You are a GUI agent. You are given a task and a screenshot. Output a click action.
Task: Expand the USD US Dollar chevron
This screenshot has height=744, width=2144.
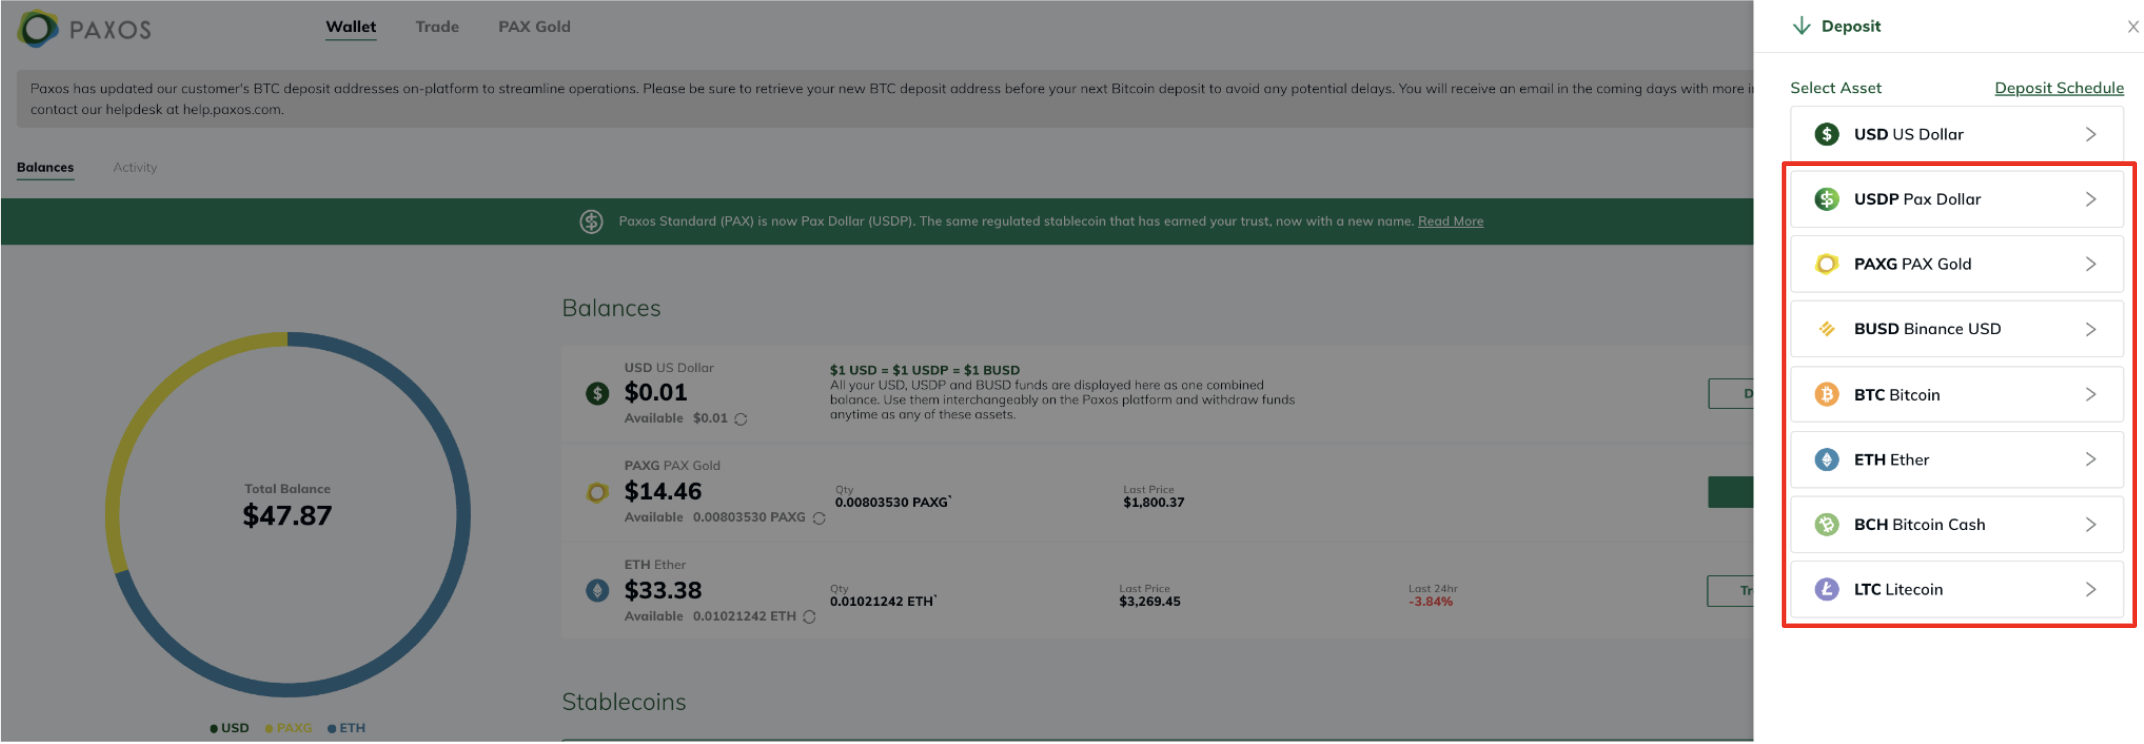2090,134
